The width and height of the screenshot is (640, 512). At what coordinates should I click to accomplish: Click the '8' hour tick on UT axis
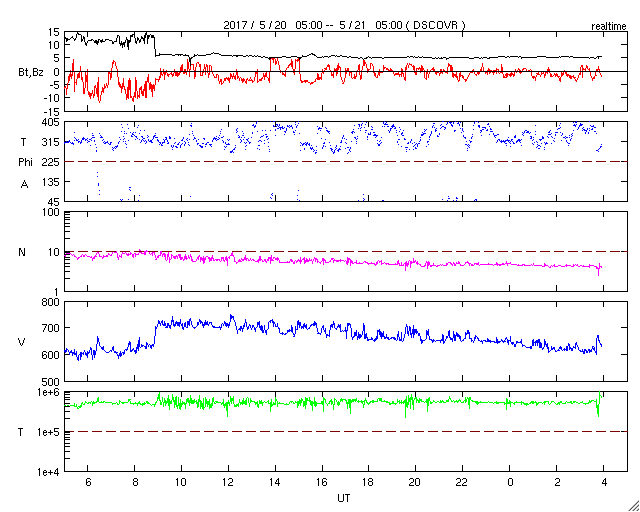click(135, 482)
